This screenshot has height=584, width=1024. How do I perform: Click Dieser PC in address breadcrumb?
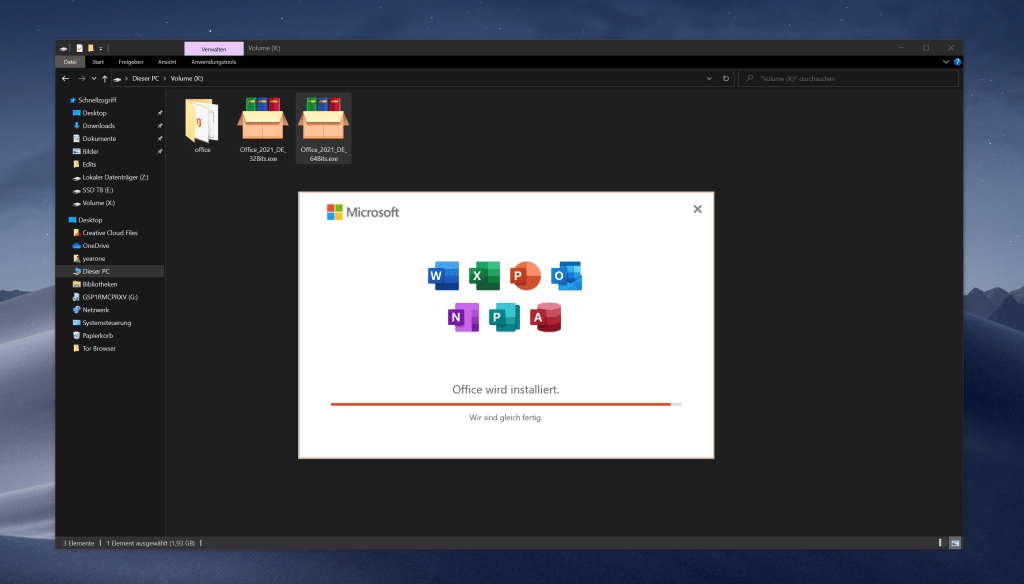(x=146, y=78)
